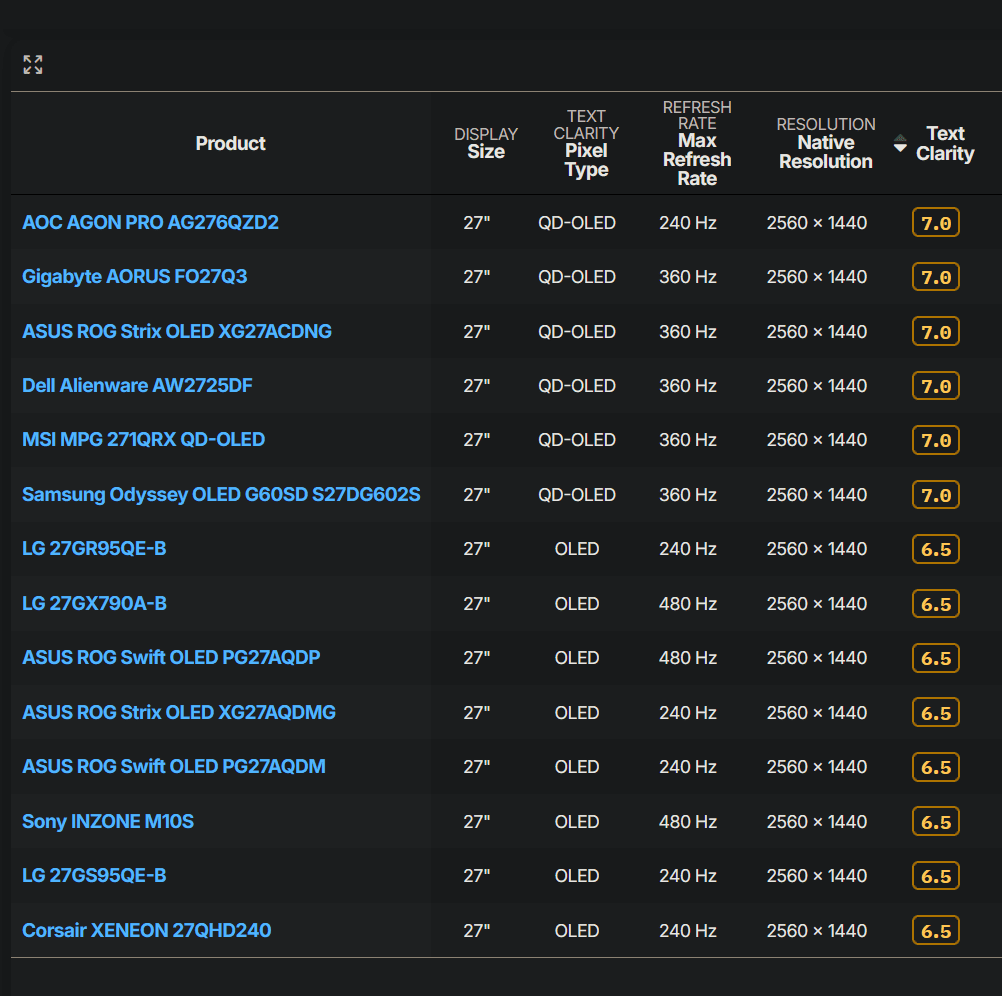Screen dimensions: 1002x996
Task: Open LG 27GR95QE-B product link
Action: tap(94, 549)
